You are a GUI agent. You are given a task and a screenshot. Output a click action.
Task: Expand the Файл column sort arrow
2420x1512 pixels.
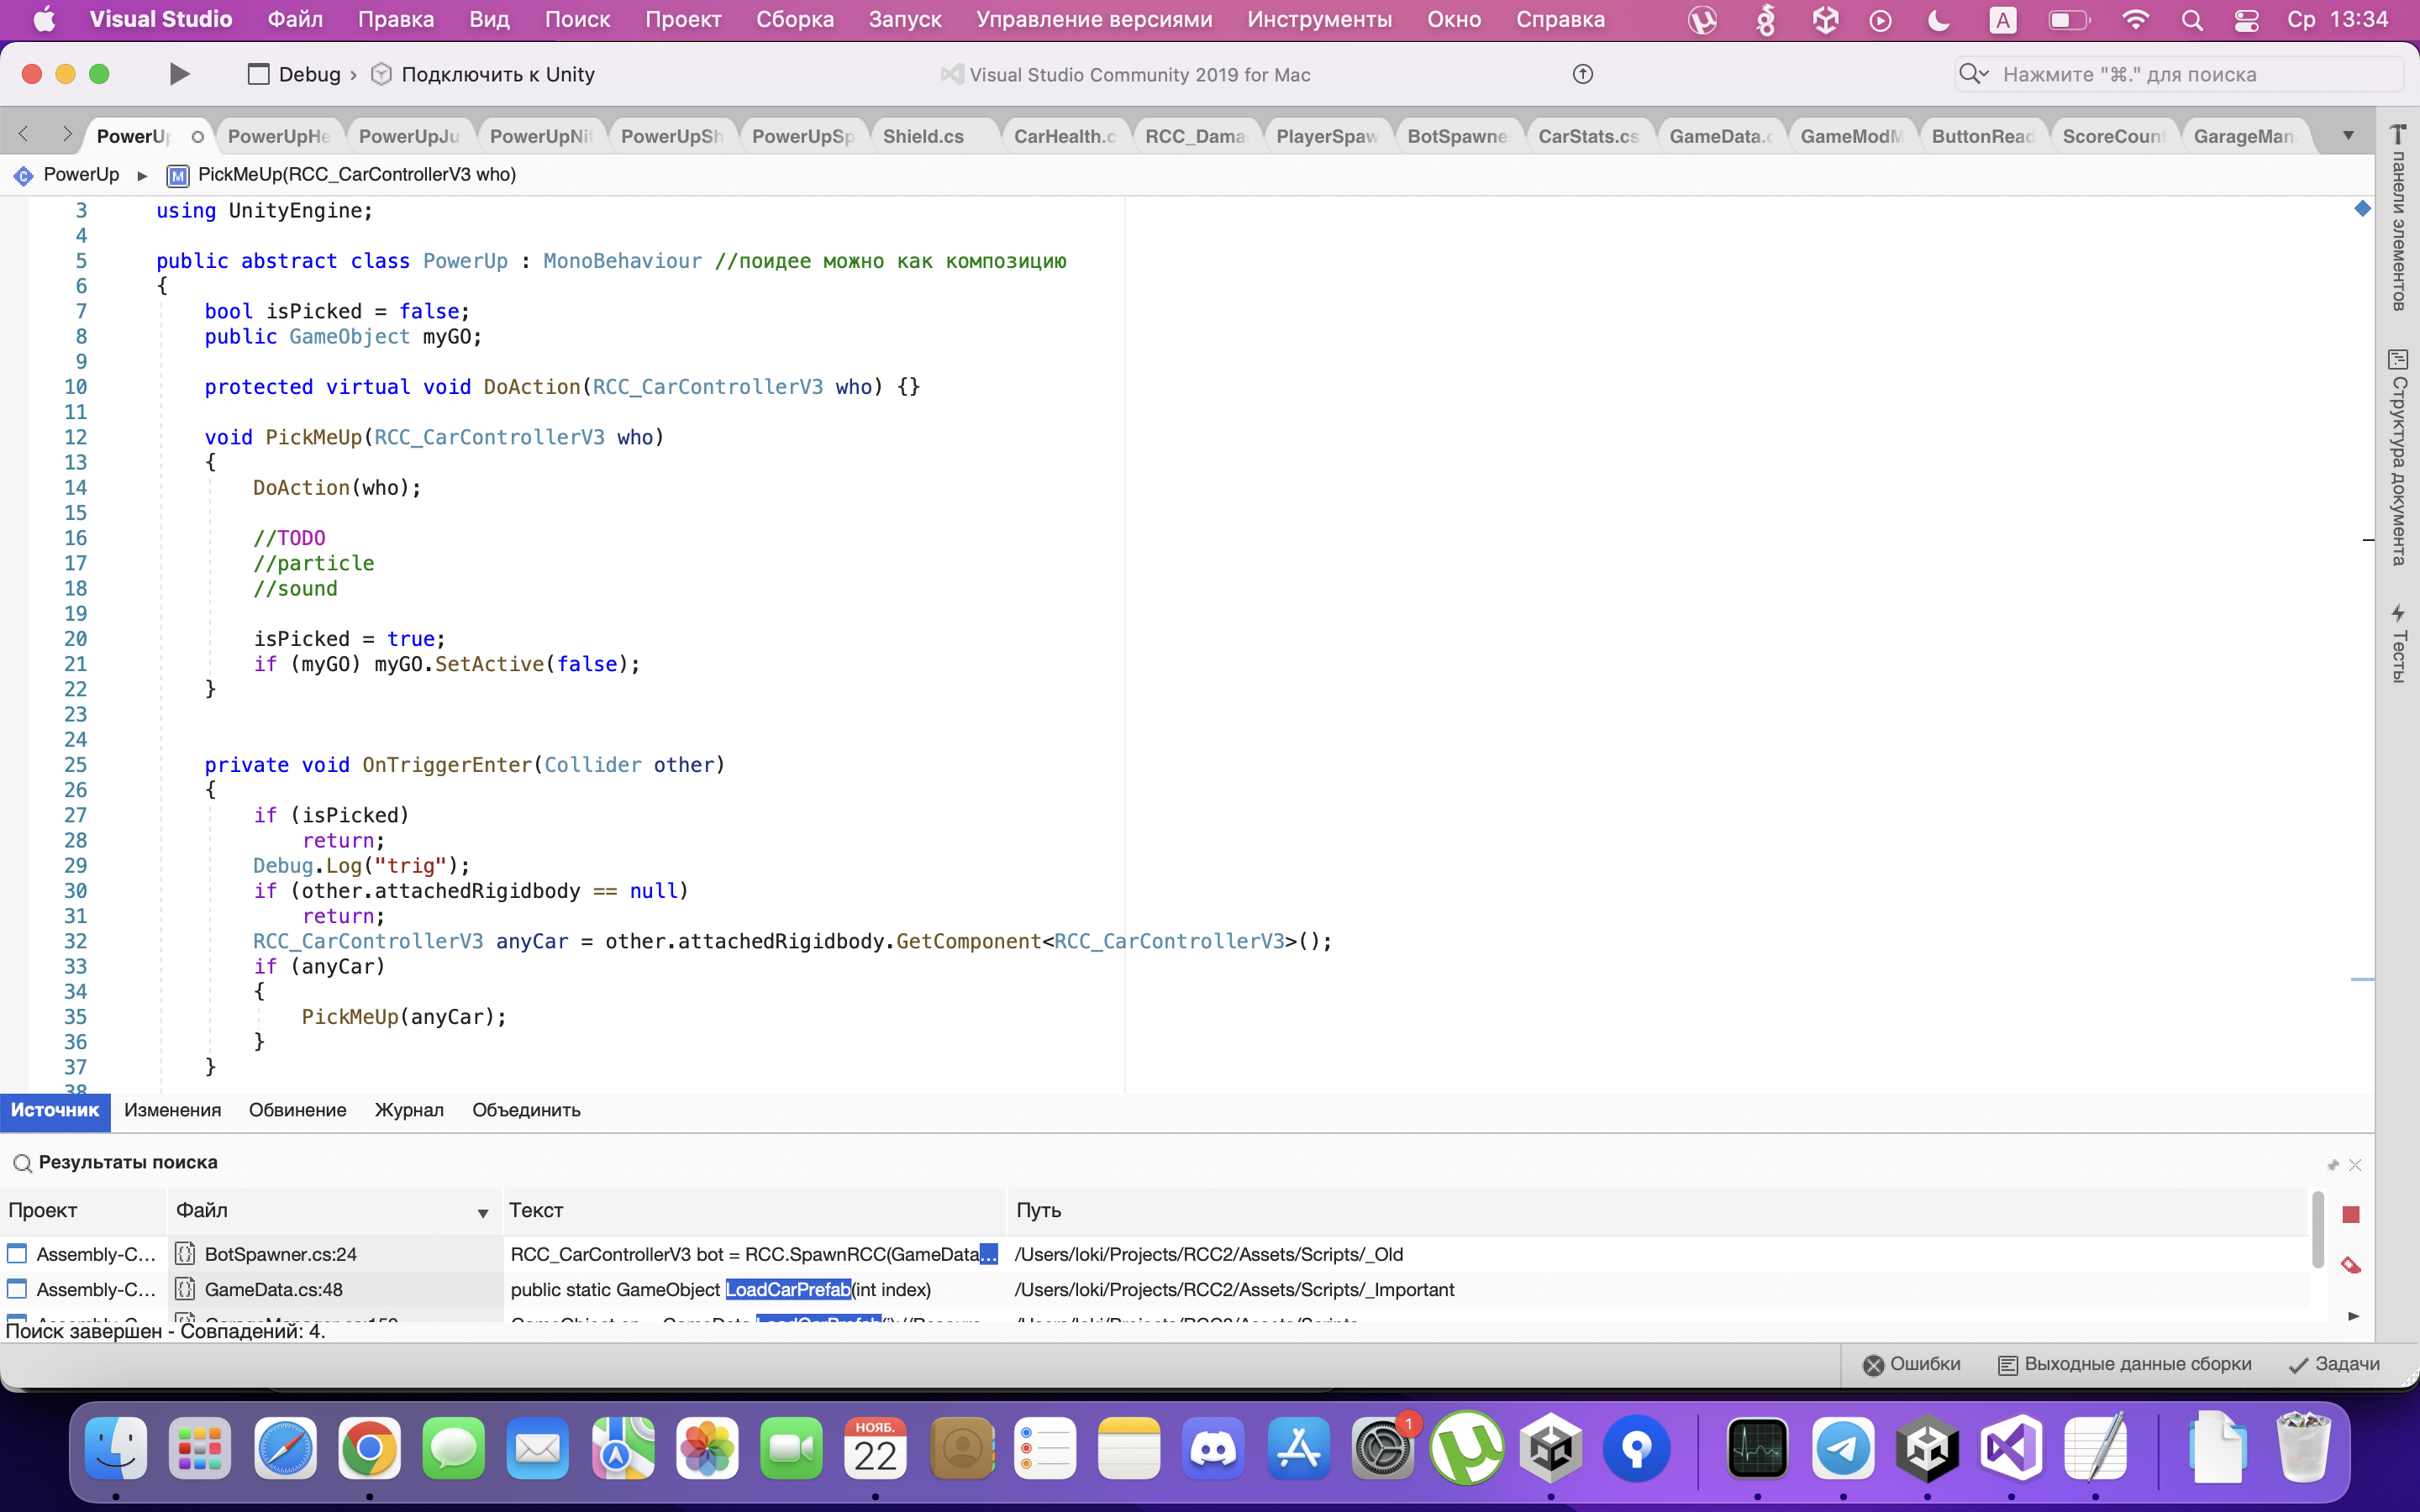click(483, 1212)
